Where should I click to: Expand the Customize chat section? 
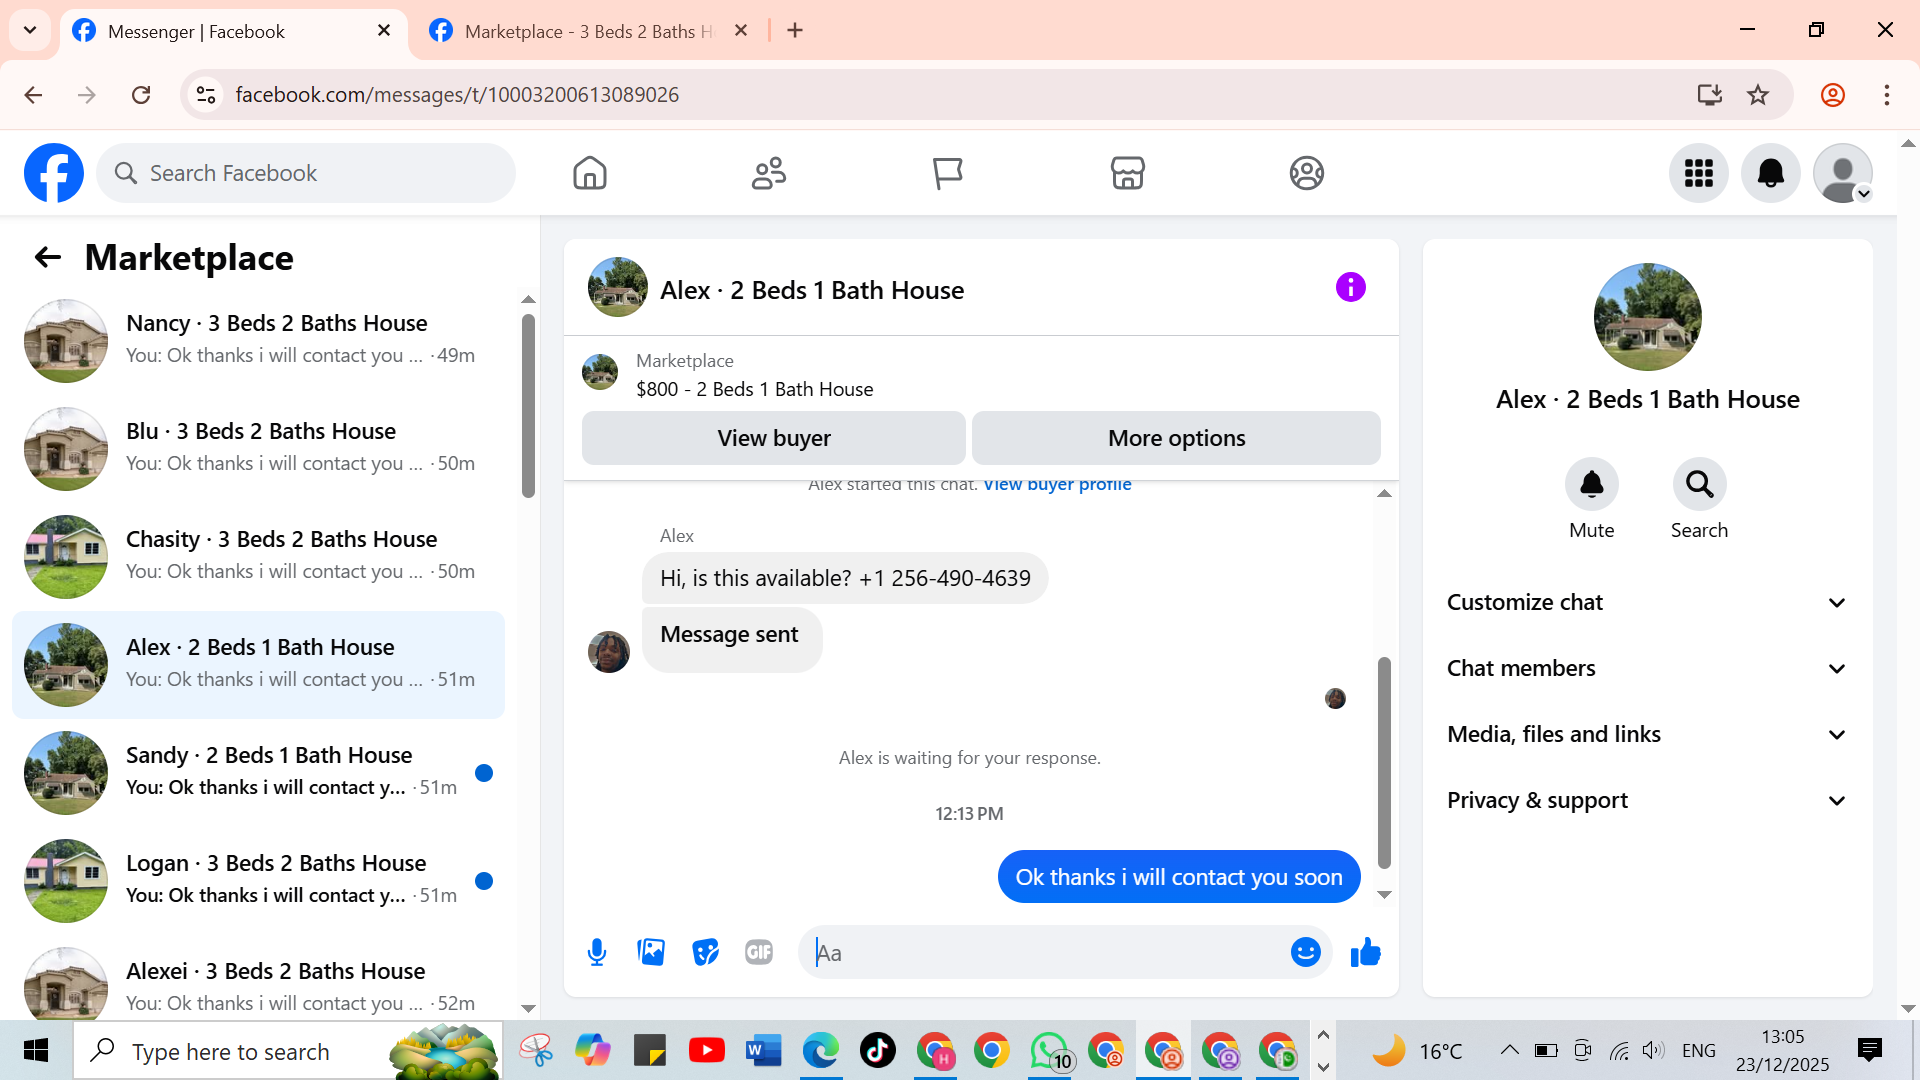pos(1646,602)
